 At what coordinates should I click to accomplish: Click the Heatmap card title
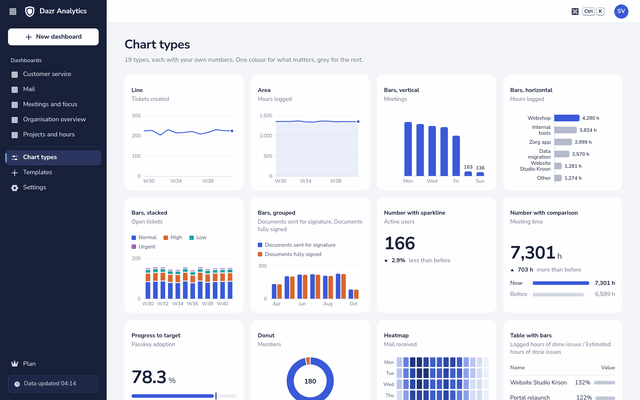[x=396, y=336]
